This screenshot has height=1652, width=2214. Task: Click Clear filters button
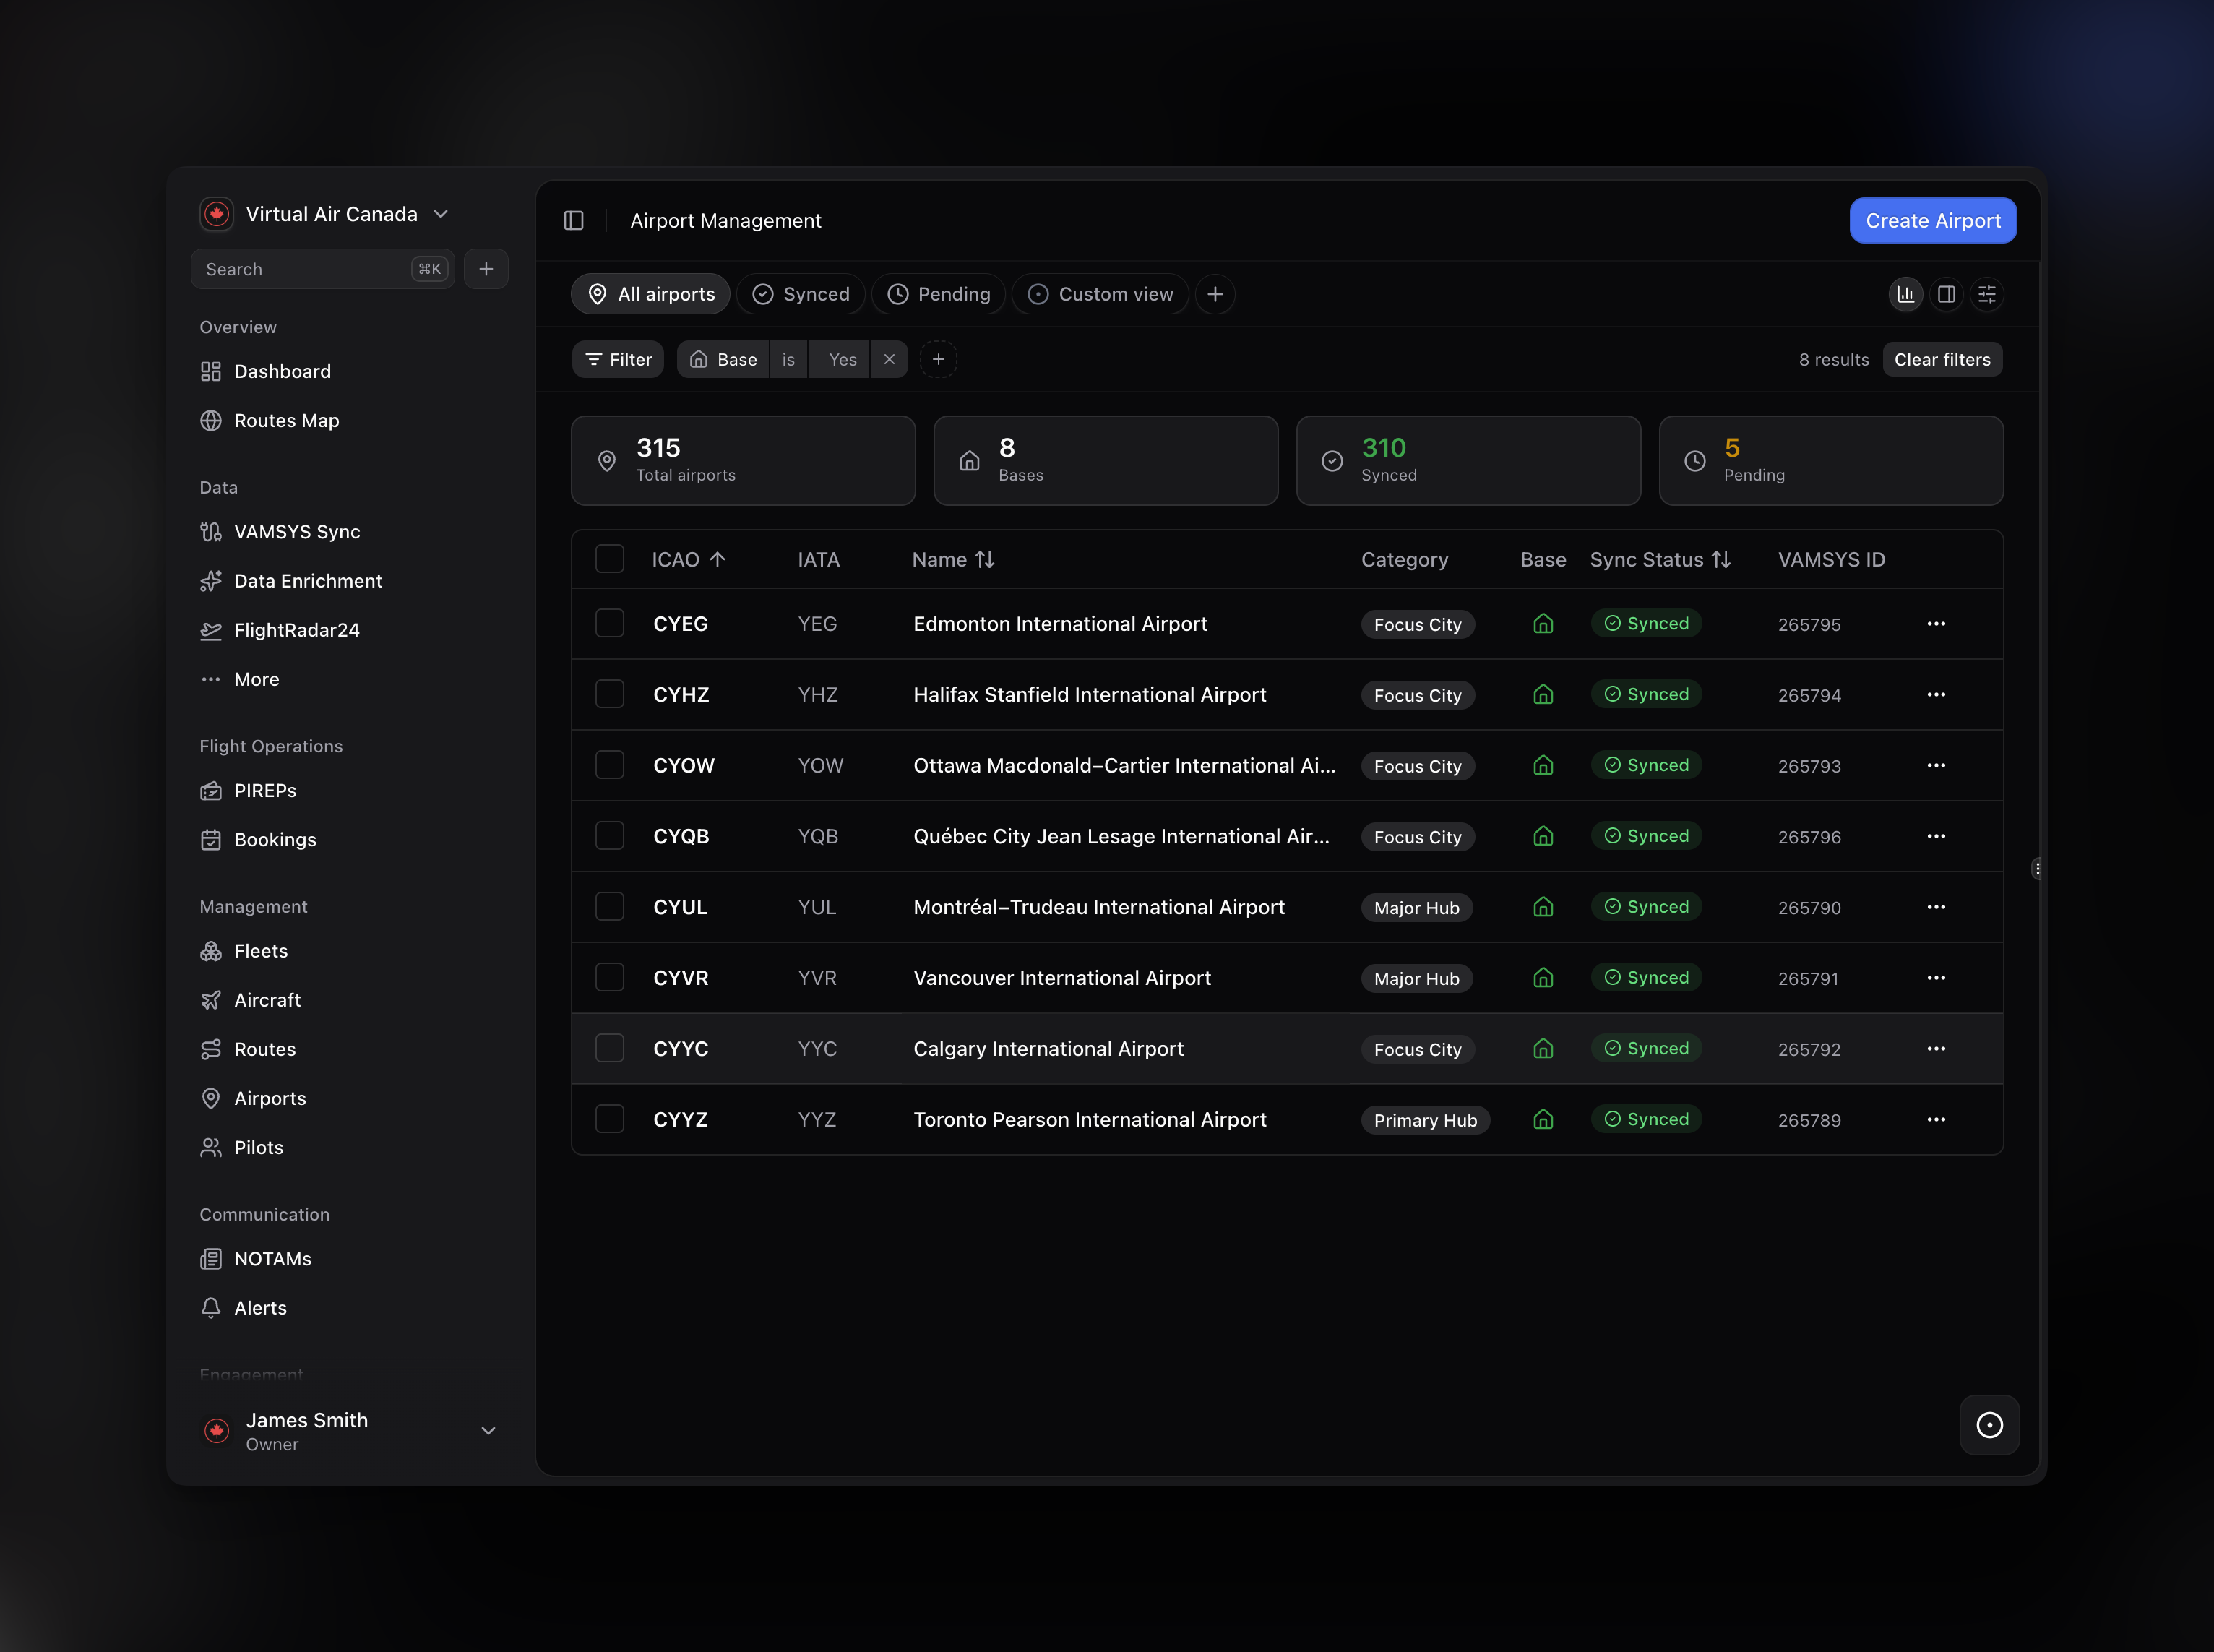(x=1942, y=359)
